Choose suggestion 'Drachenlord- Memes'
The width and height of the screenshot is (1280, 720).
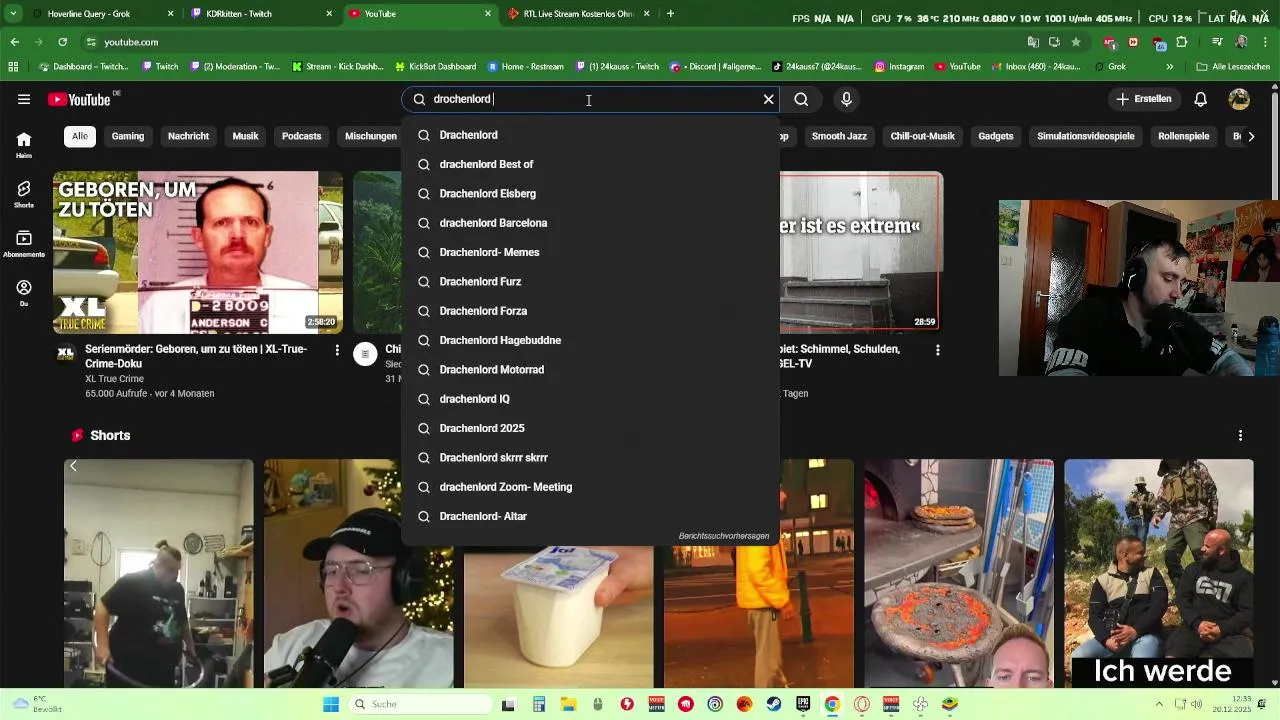[590, 252]
